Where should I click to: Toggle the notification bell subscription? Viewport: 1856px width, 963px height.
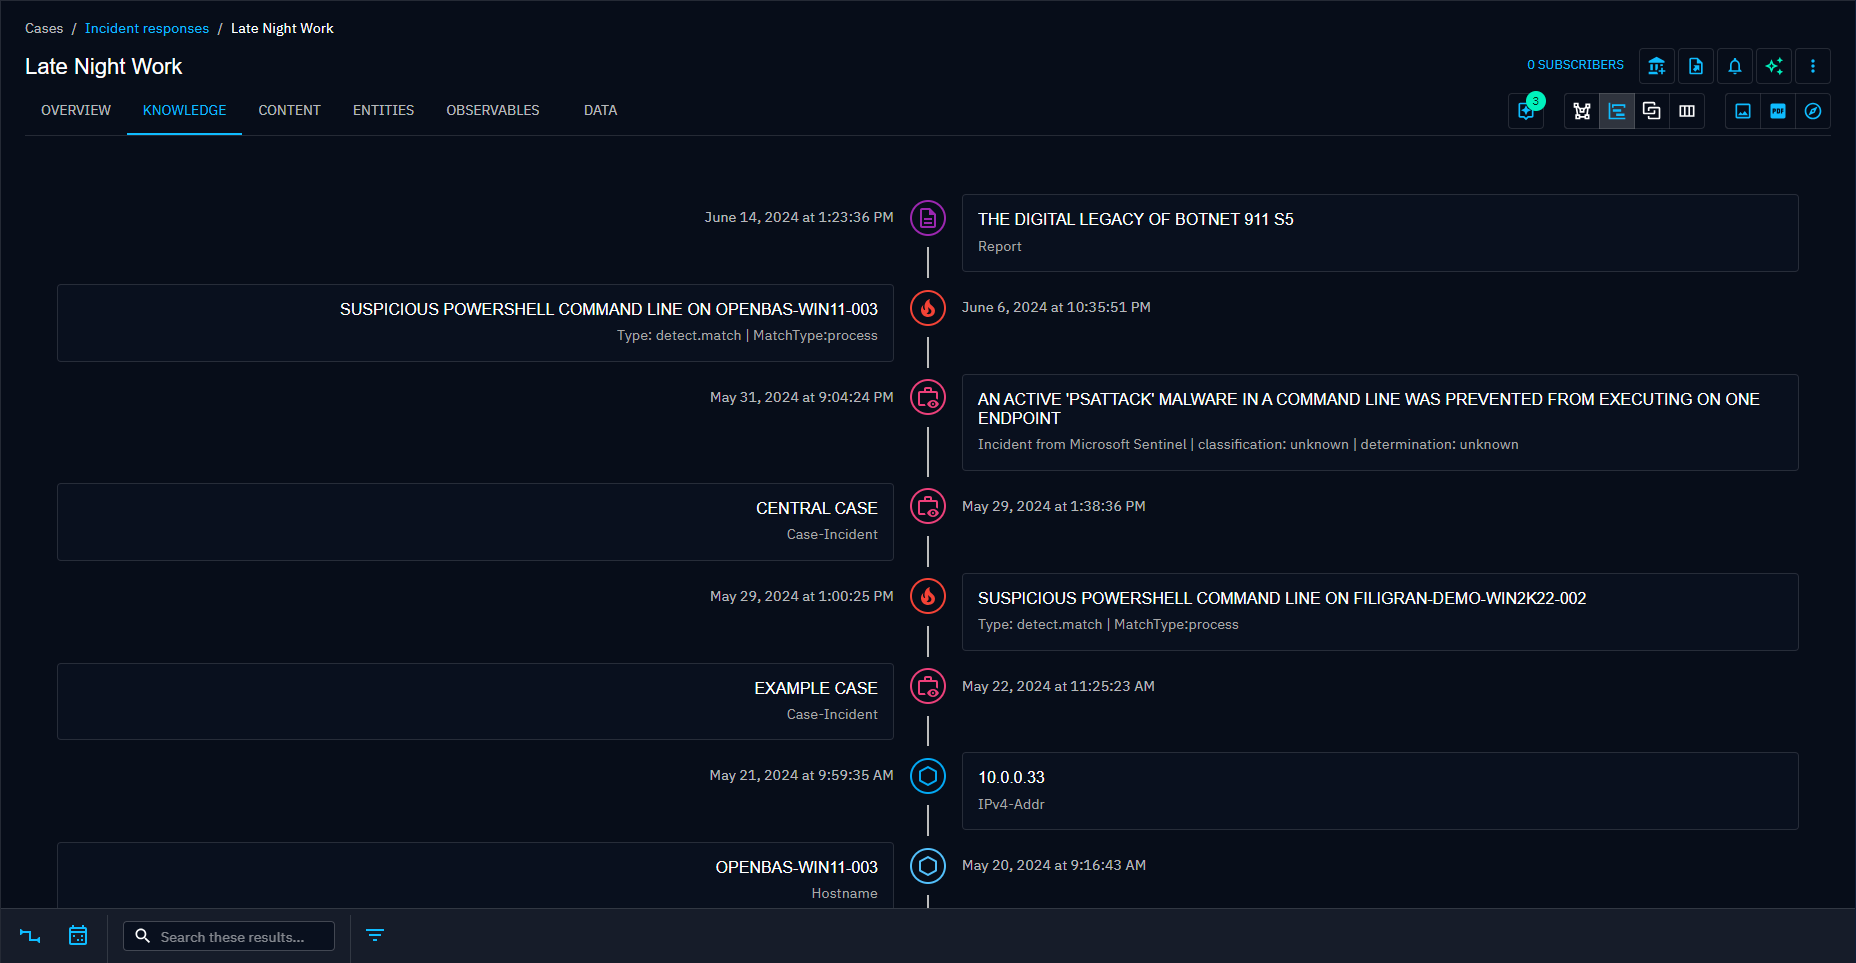pyautogui.click(x=1734, y=66)
